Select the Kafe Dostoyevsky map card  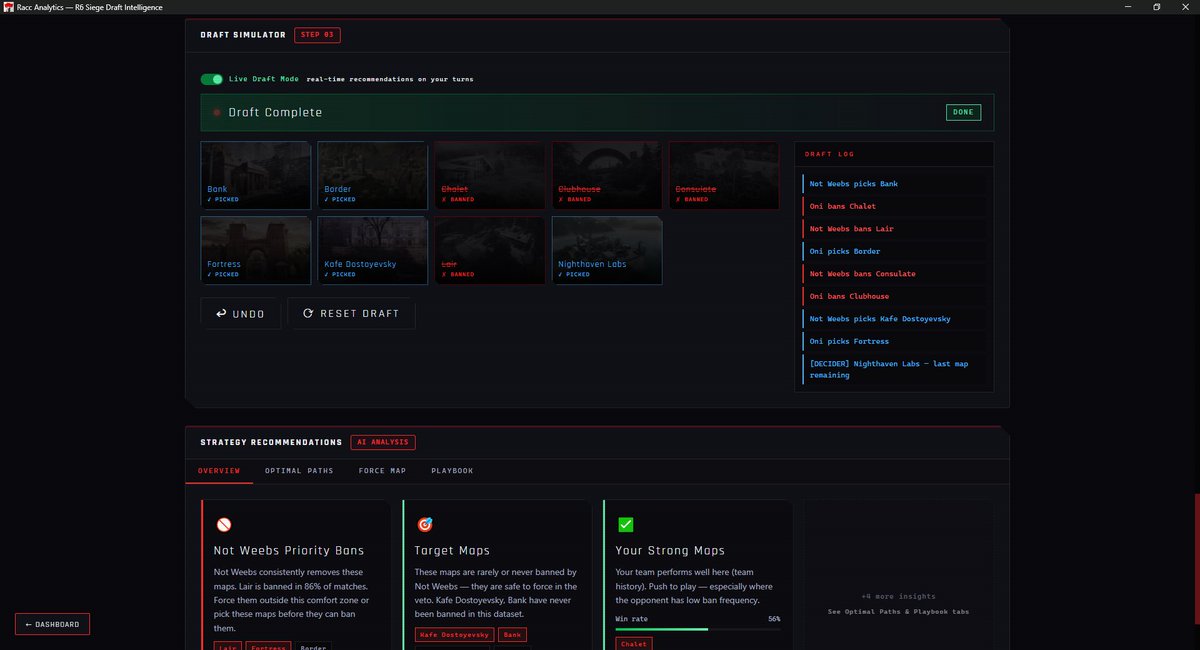click(x=373, y=251)
